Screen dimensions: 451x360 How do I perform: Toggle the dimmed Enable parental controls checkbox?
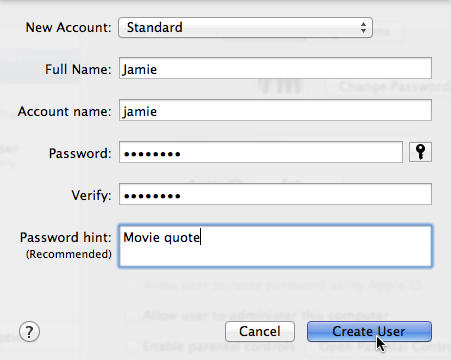point(131,347)
